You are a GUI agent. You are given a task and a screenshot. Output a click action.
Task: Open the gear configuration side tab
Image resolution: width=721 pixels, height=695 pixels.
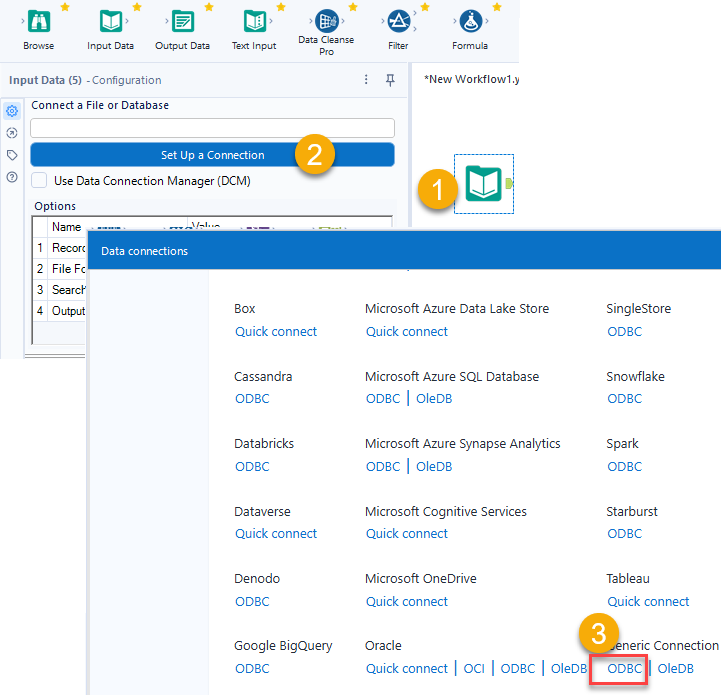click(x=12, y=111)
